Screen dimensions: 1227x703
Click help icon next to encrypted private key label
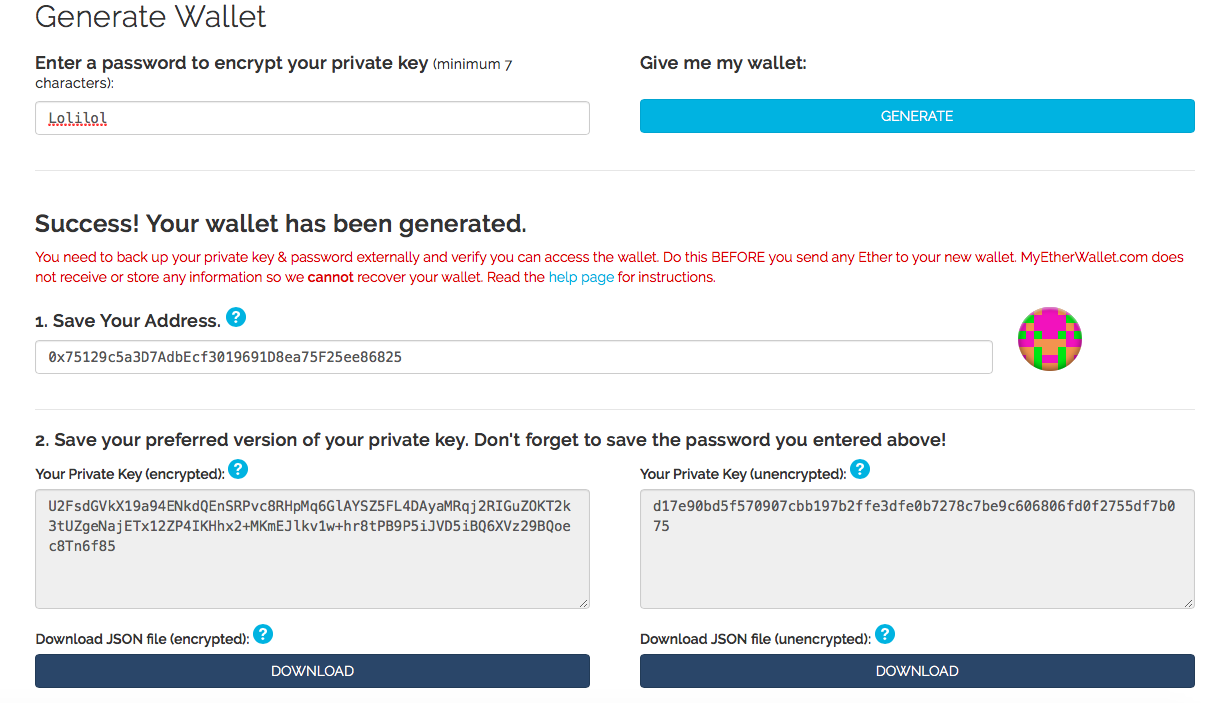click(238, 469)
